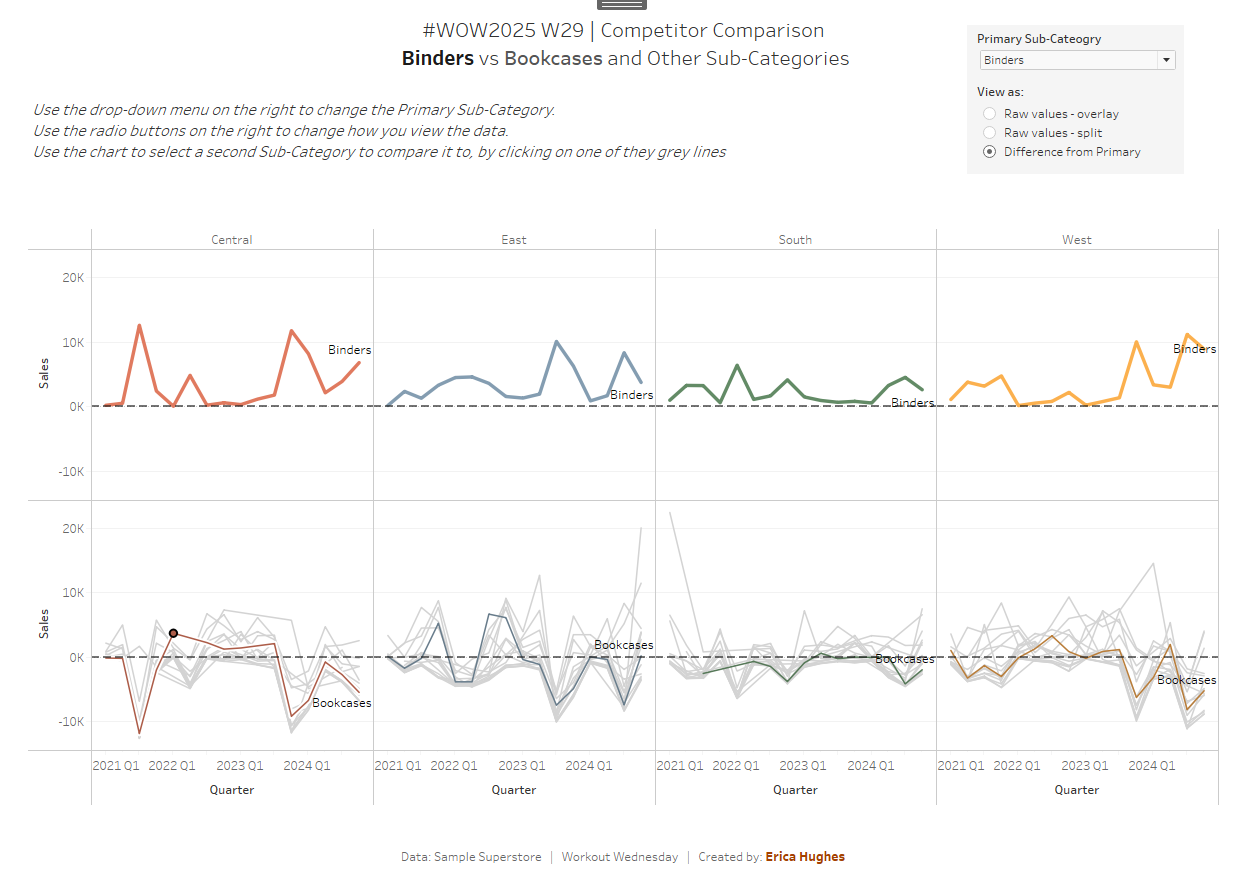1245x889 pixels.
Task: Click the Workout Wednesday footer text
Action: point(620,857)
